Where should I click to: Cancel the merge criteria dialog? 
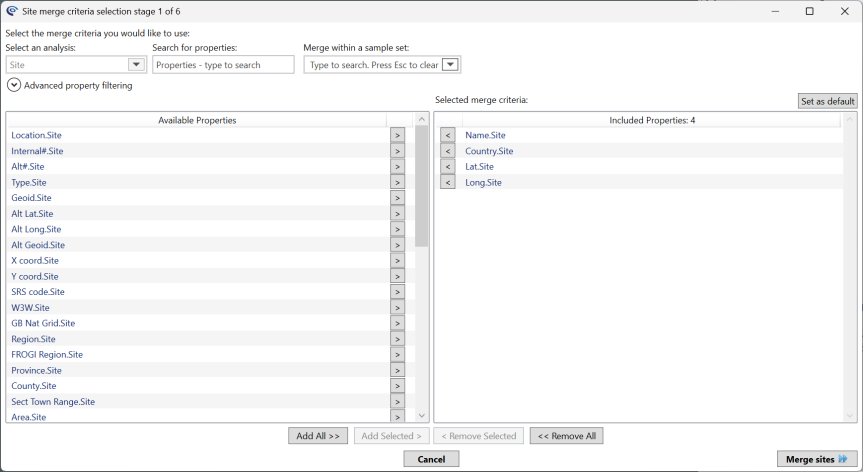coord(431,459)
